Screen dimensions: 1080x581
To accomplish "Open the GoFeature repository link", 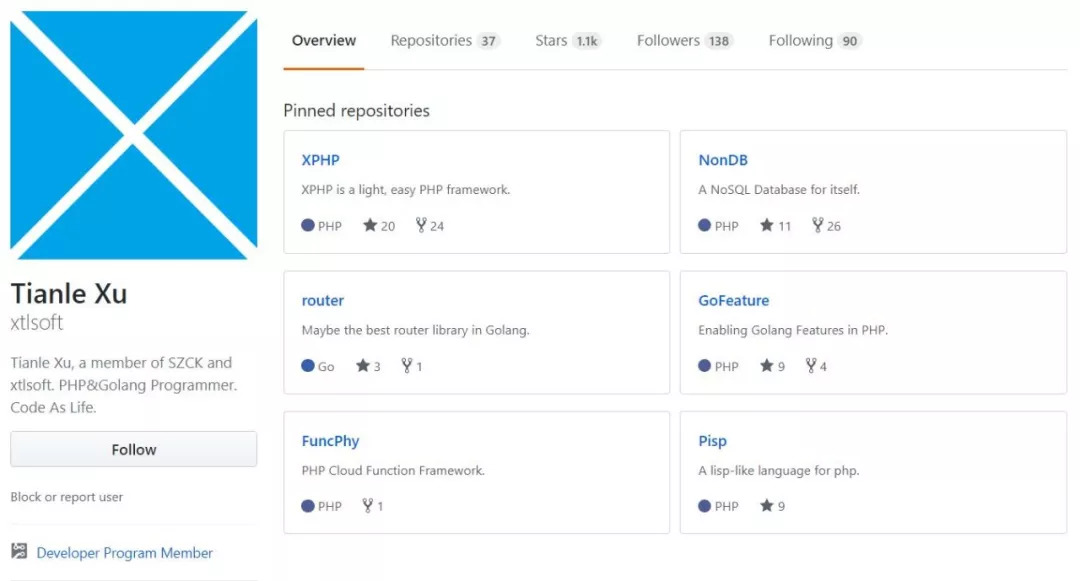I will pos(734,300).
